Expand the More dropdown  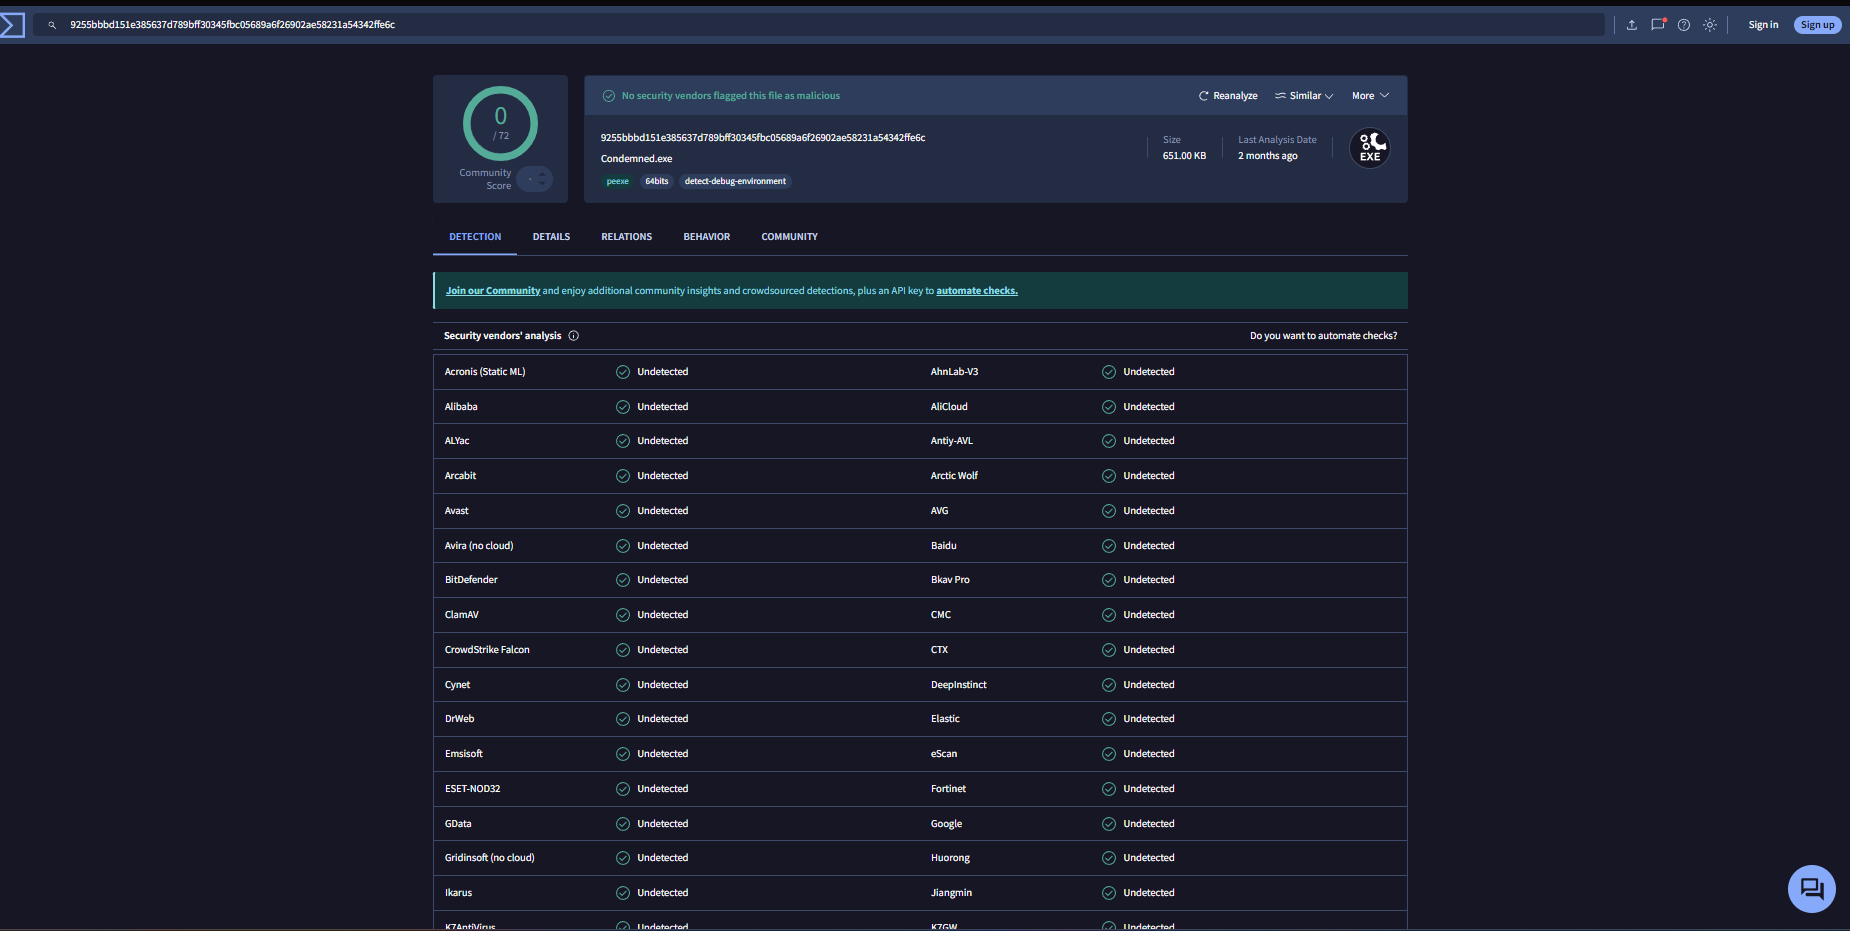(1370, 96)
